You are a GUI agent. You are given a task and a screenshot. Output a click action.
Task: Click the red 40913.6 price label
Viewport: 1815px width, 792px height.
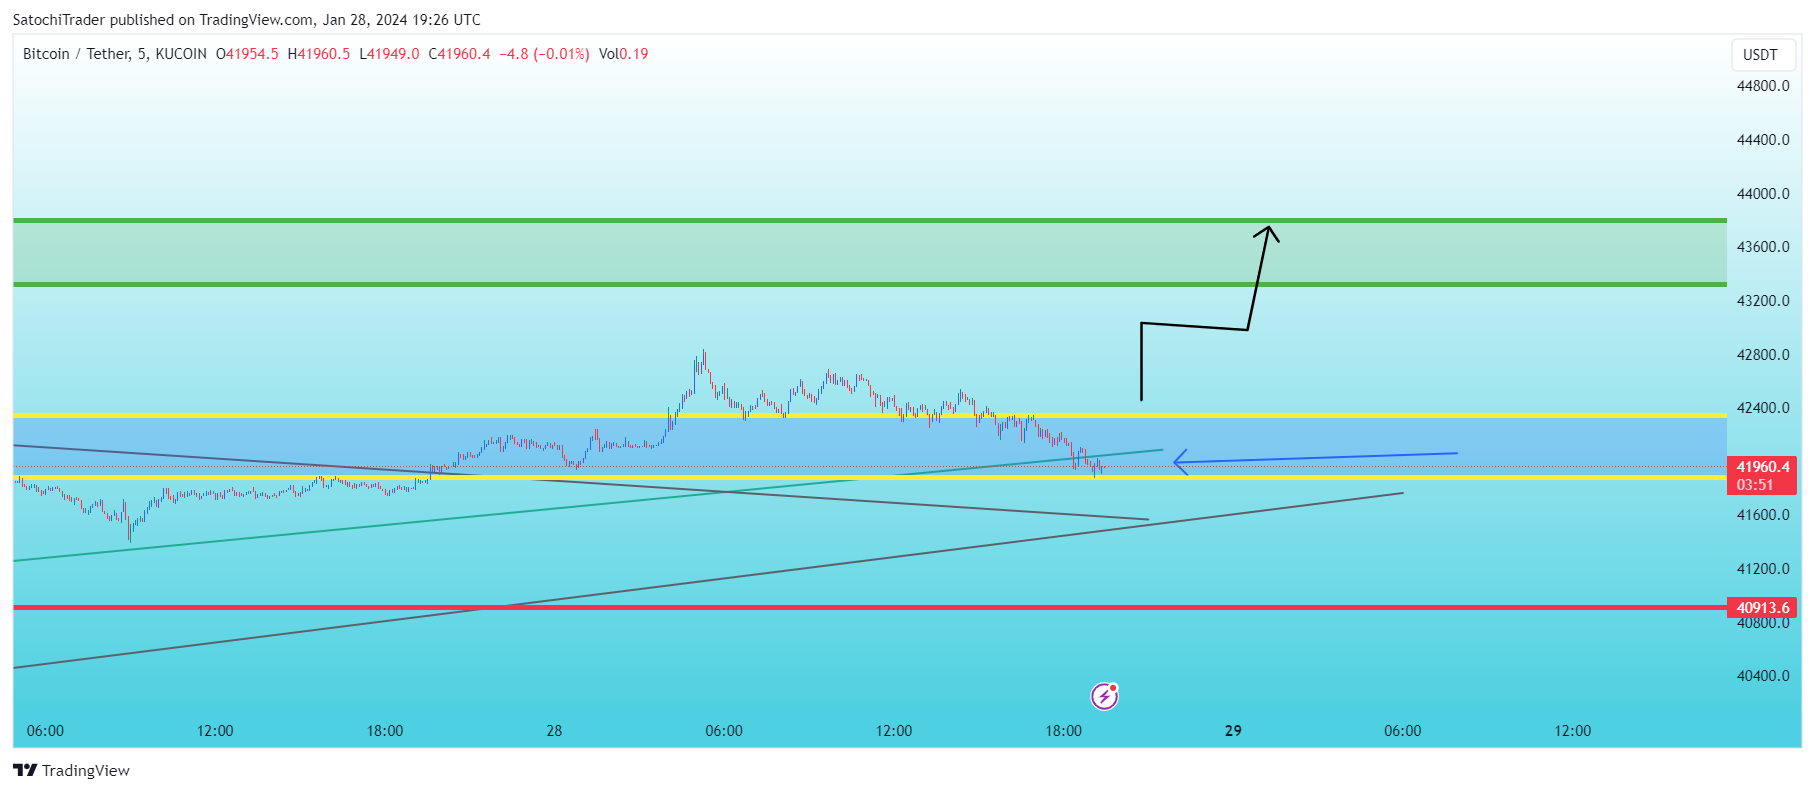(1762, 607)
